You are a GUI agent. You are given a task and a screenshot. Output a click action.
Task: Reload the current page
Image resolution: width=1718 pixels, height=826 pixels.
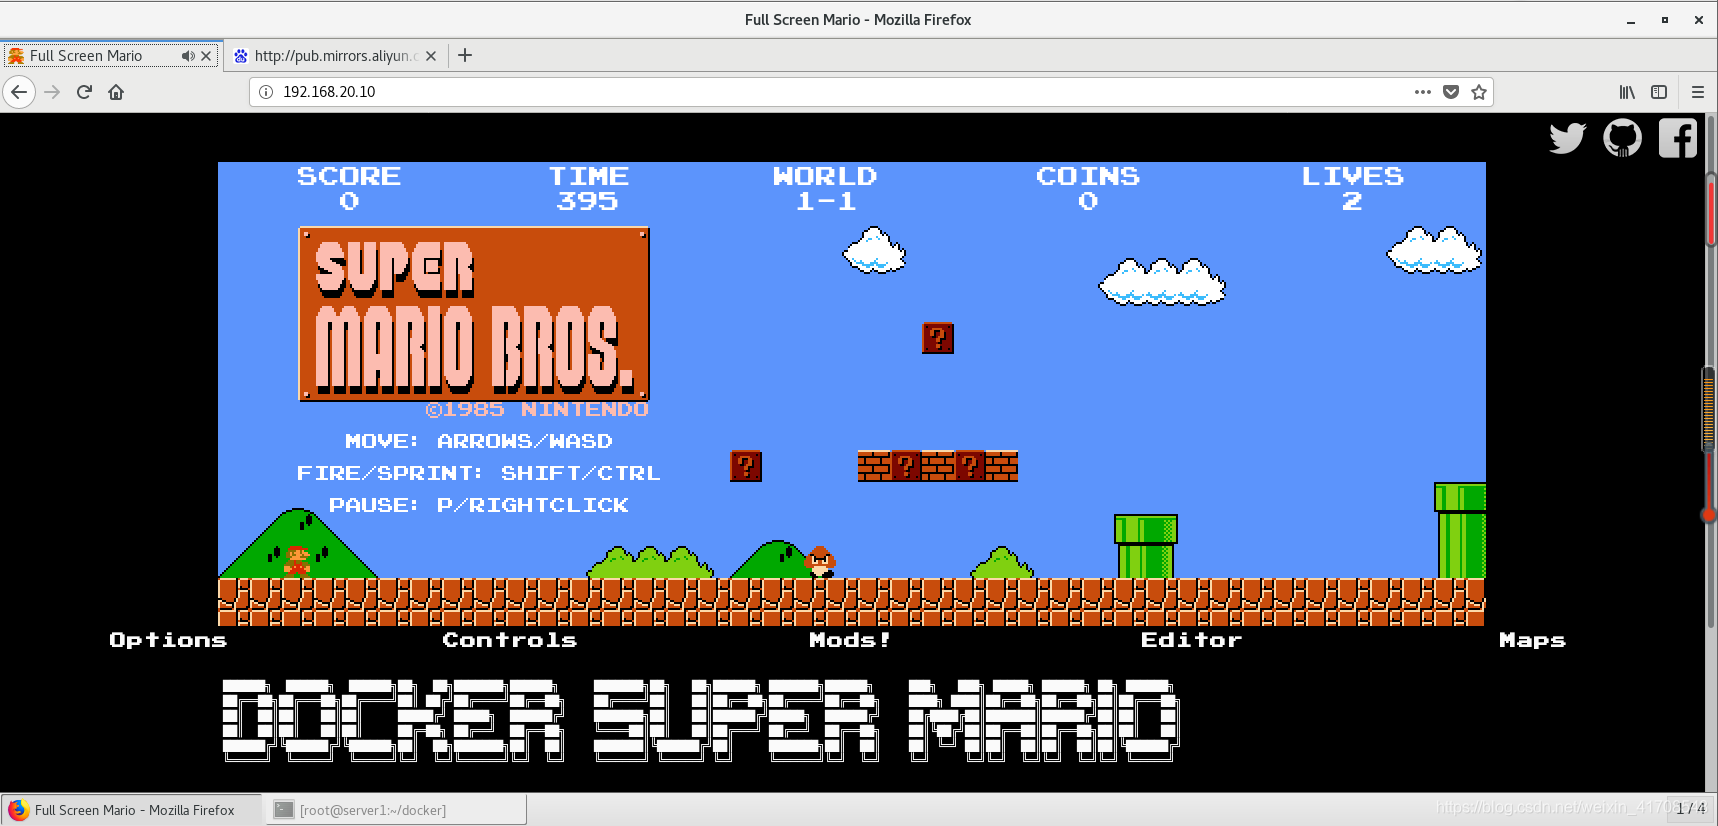(x=85, y=92)
